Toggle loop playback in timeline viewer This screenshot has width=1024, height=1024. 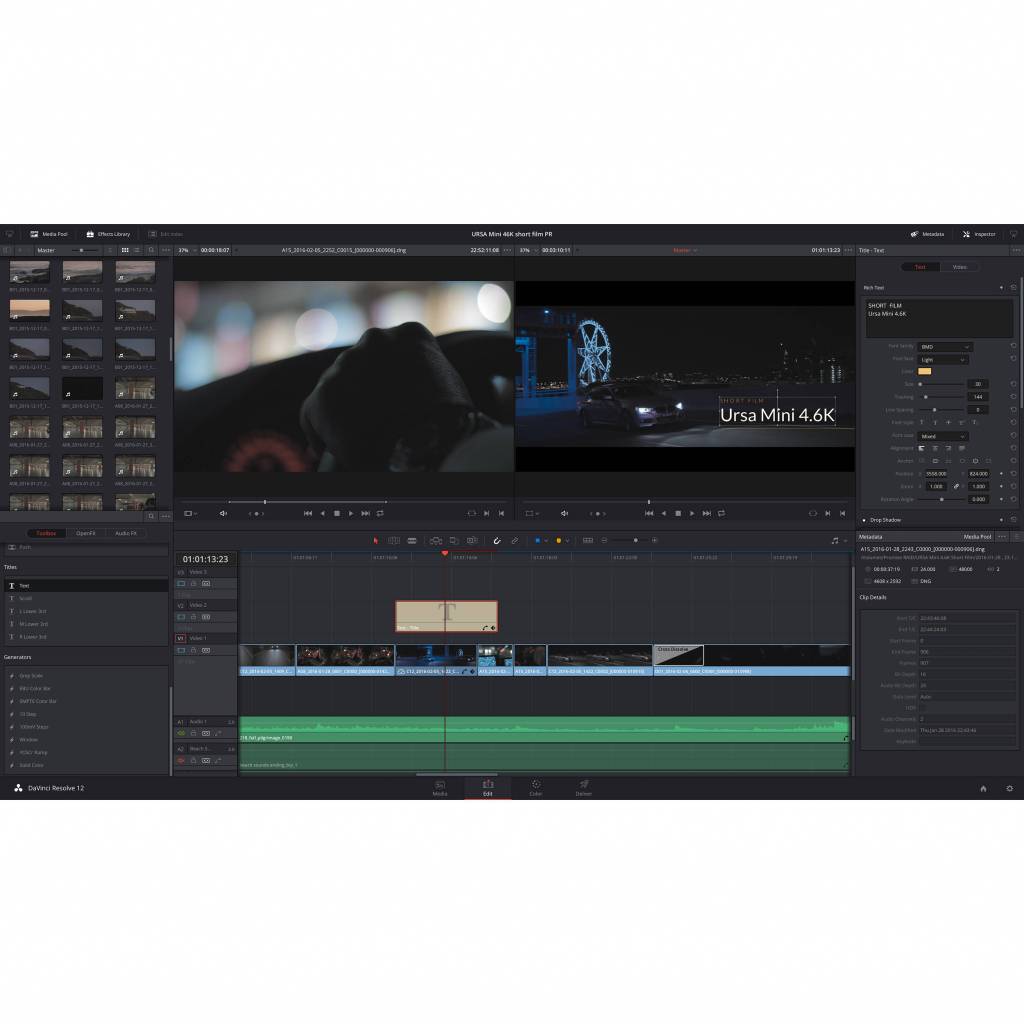click(722, 513)
